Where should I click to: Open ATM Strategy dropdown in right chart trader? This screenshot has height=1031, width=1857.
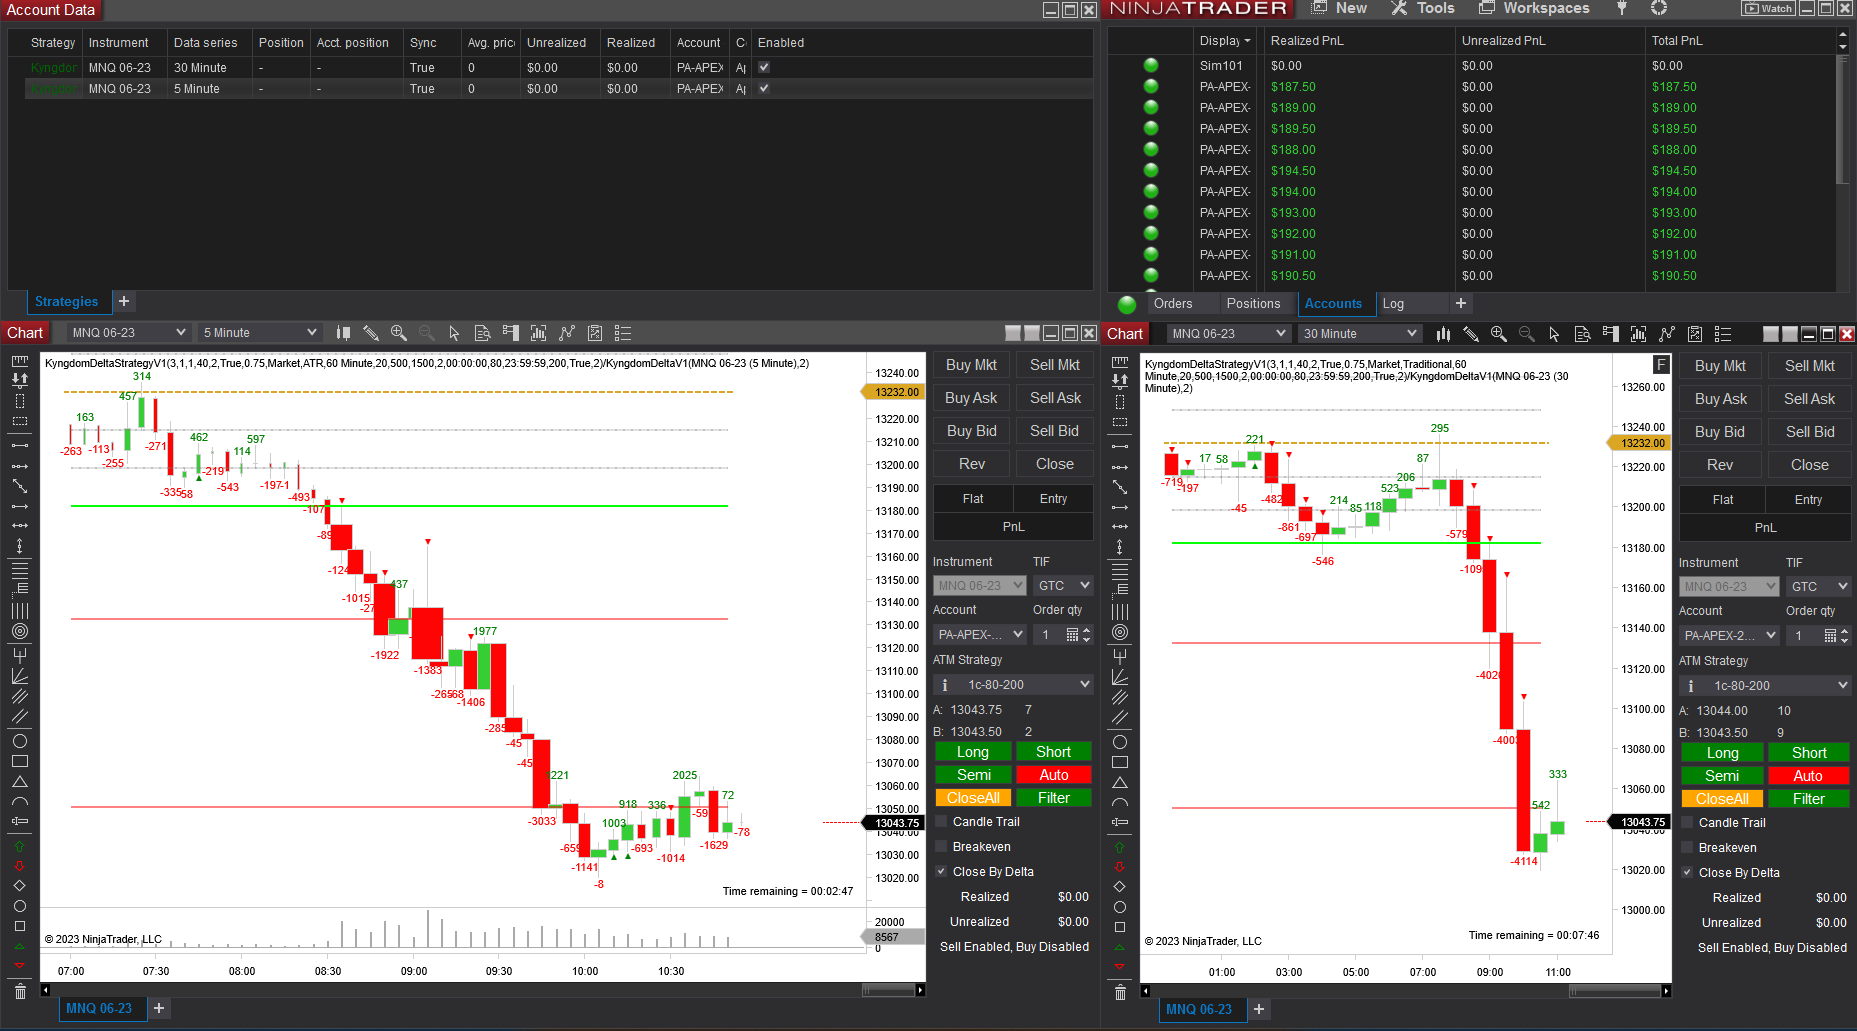pos(1765,686)
